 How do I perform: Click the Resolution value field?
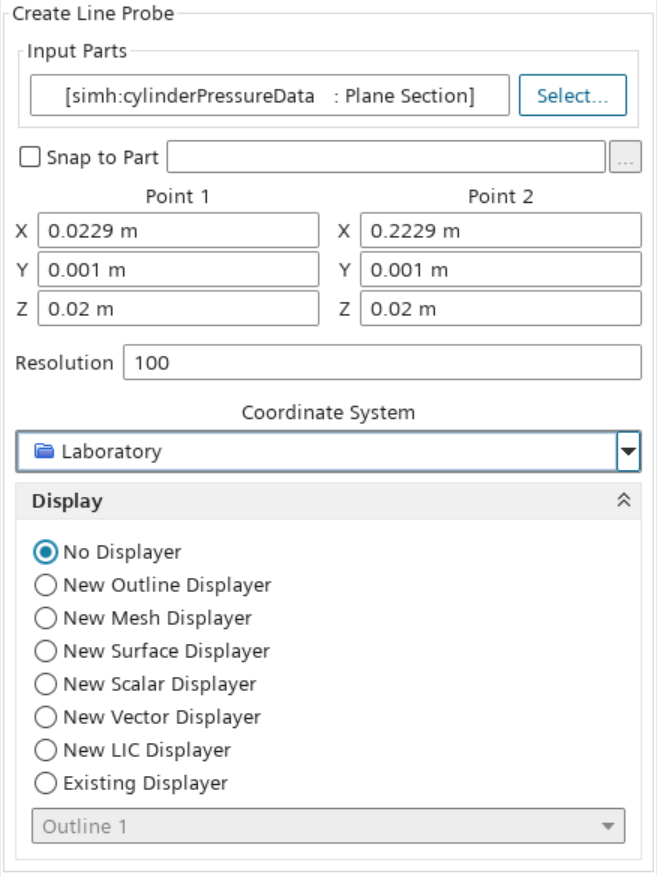(381, 363)
